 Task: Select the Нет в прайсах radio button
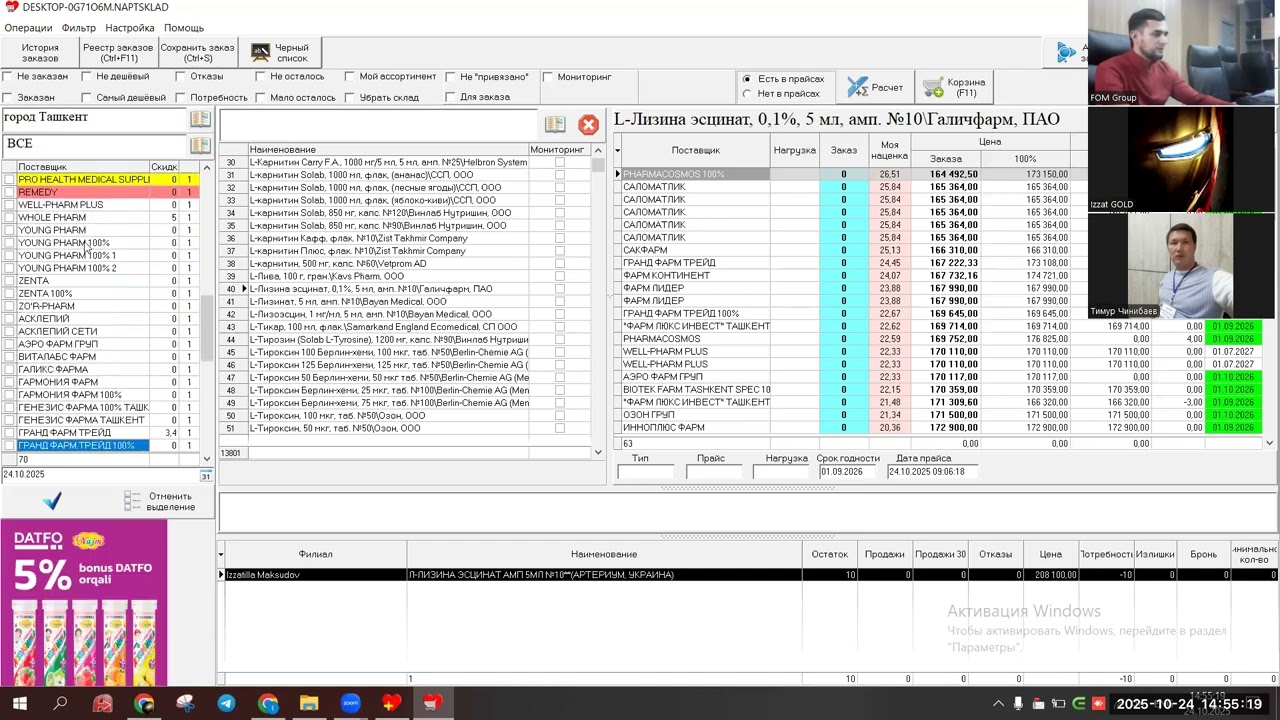pyautogui.click(x=747, y=94)
